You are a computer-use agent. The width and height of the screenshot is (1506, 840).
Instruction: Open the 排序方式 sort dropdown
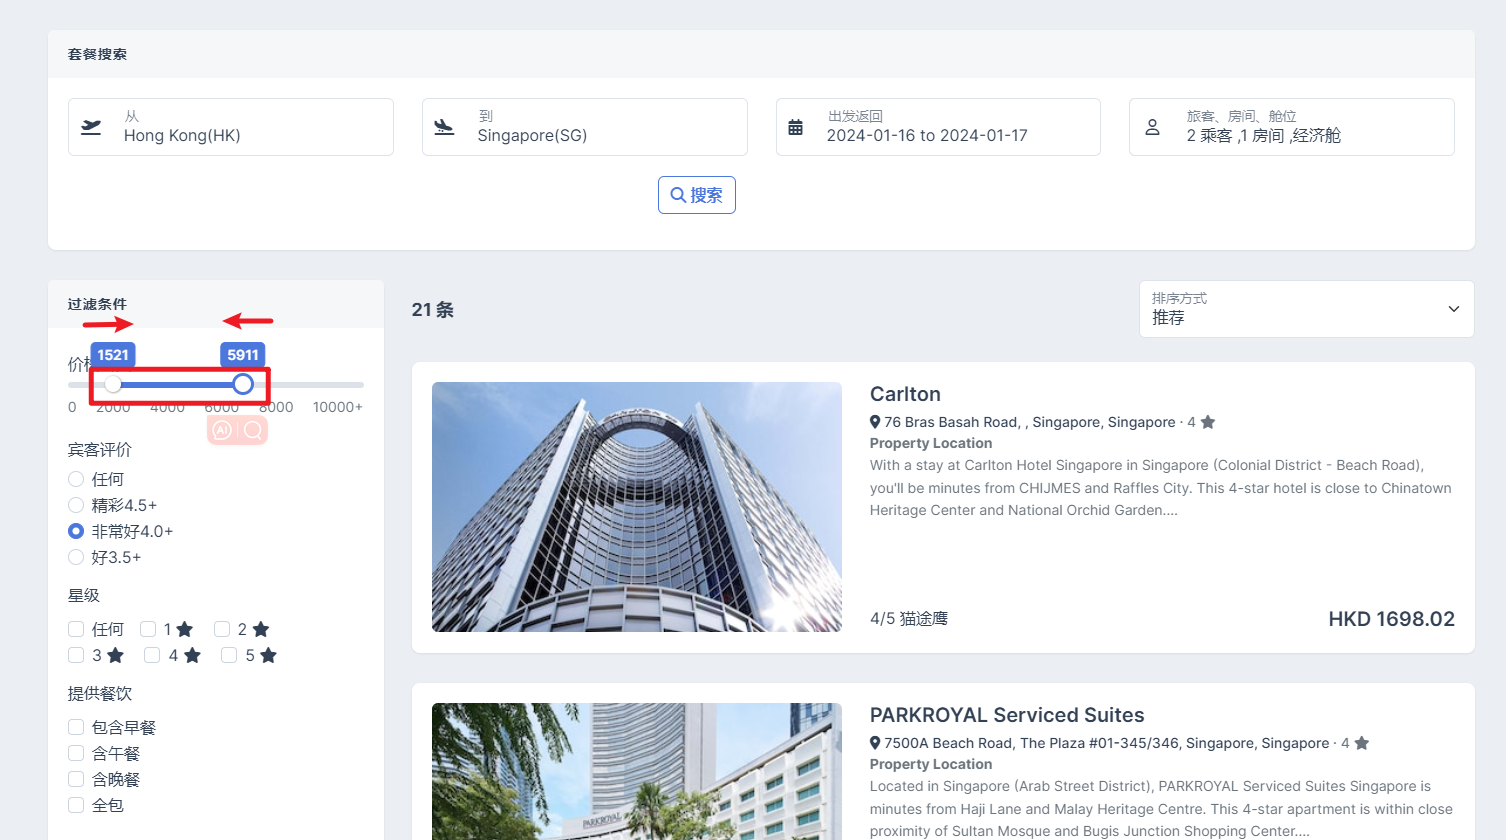(x=1306, y=309)
